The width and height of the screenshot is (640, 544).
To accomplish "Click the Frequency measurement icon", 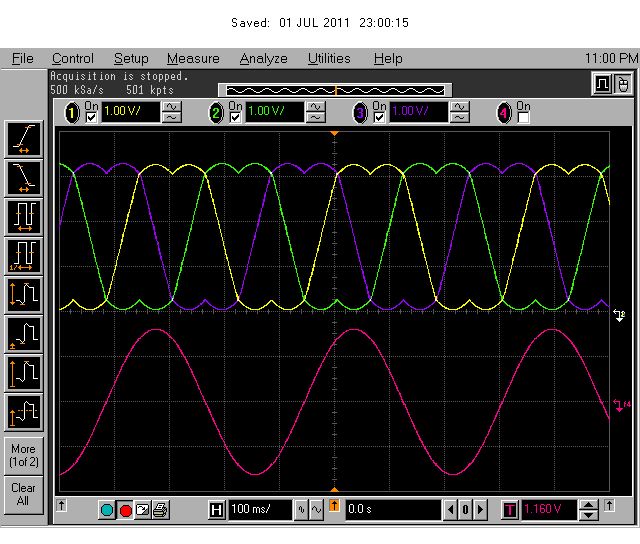I will pyautogui.click(x=23, y=256).
